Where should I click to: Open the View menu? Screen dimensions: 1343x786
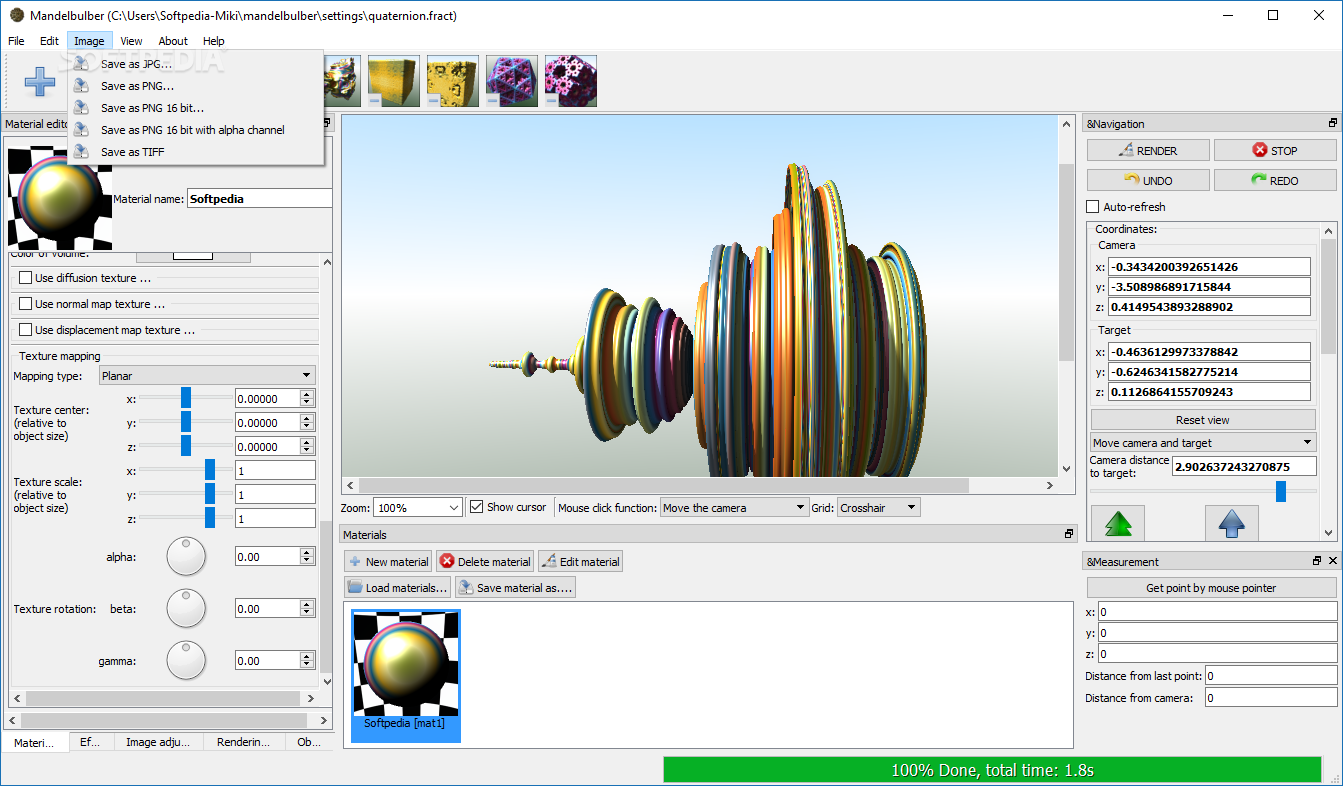click(x=131, y=41)
